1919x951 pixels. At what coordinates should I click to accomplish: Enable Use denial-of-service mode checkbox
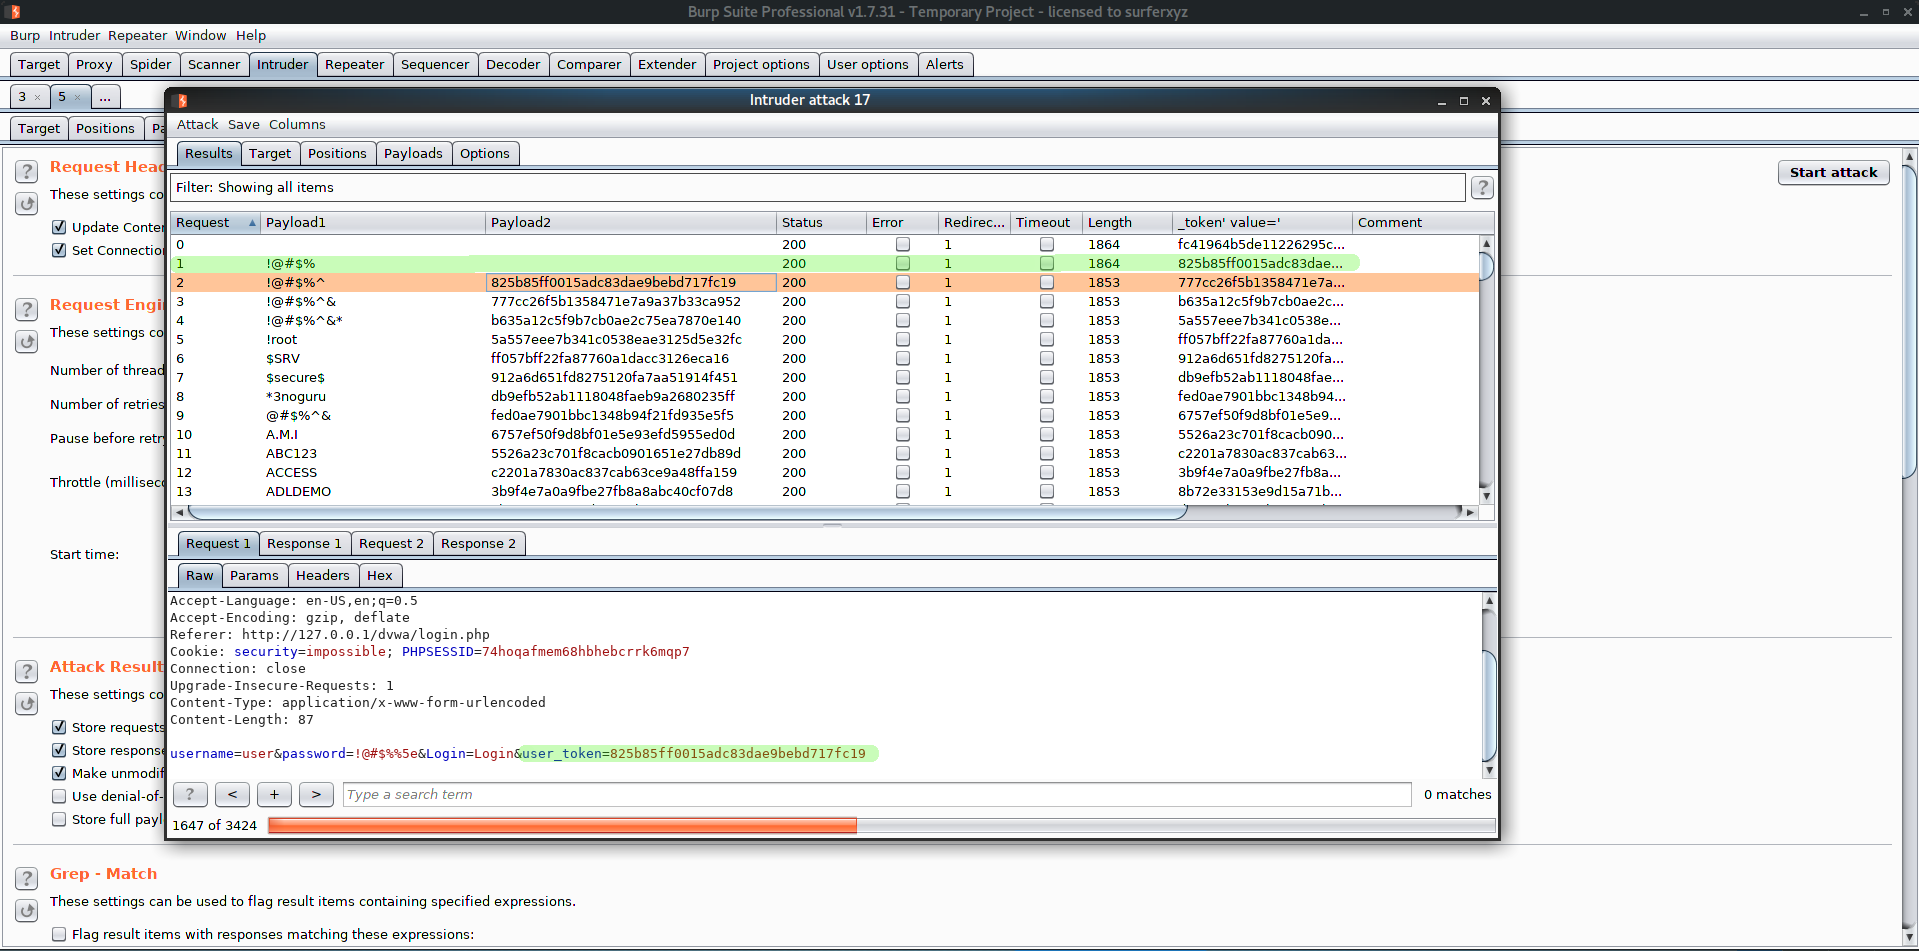[x=59, y=796]
